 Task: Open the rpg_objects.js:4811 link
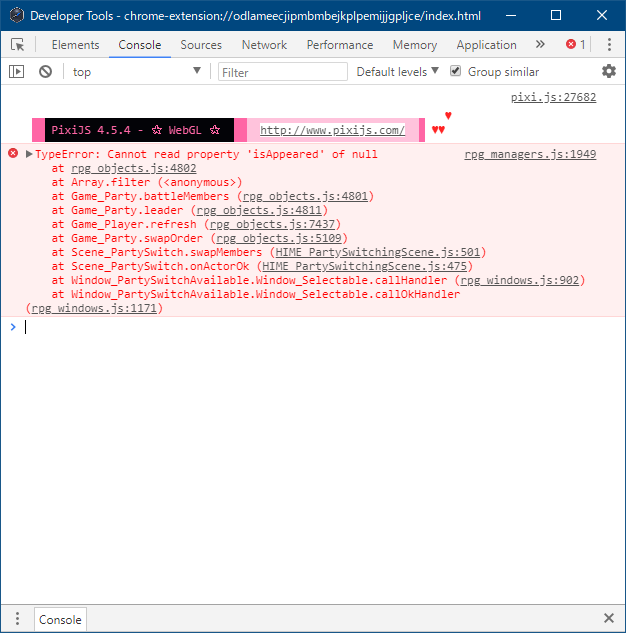(x=259, y=210)
